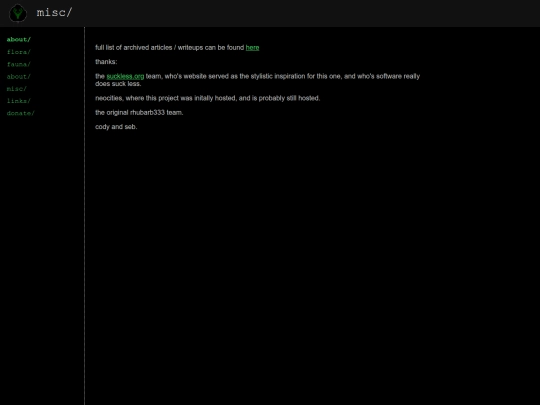Screen dimensions: 540x405
Task: Click the 'neocities, where this project' sentence
Action: pos(207,98)
